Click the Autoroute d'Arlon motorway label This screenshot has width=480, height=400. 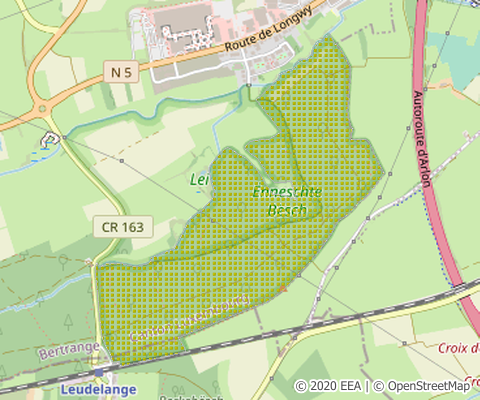pyautogui.click(x=422, y=139)
